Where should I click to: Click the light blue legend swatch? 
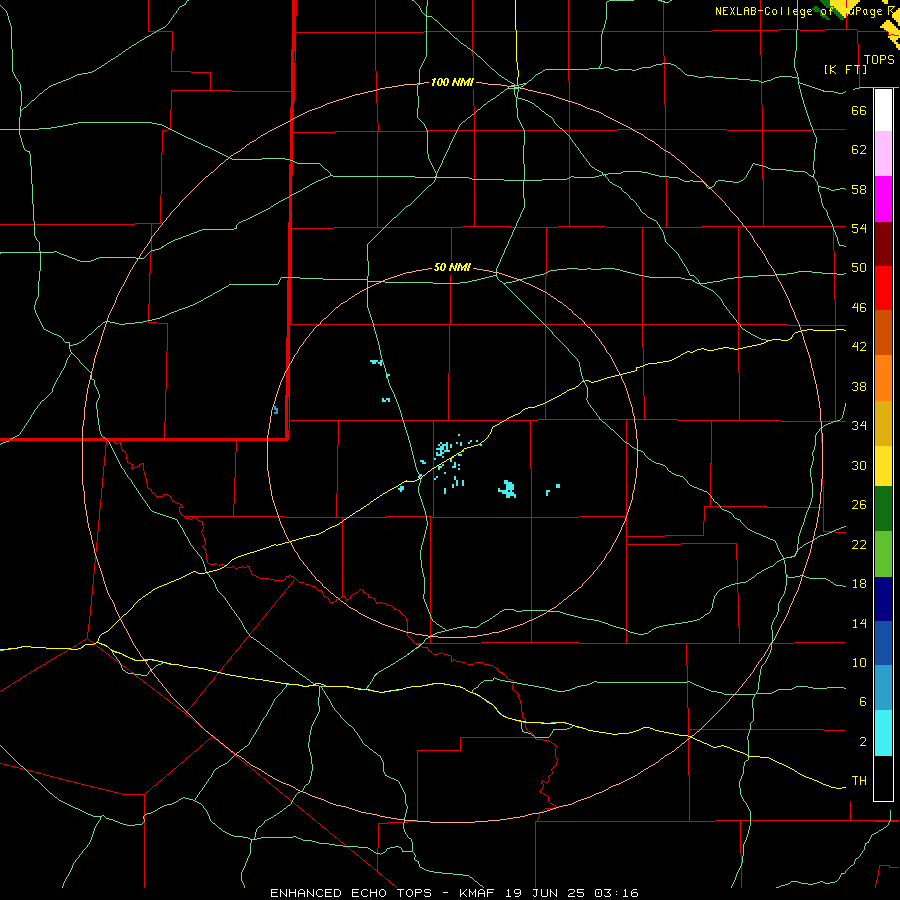click(x=883, y=688)
